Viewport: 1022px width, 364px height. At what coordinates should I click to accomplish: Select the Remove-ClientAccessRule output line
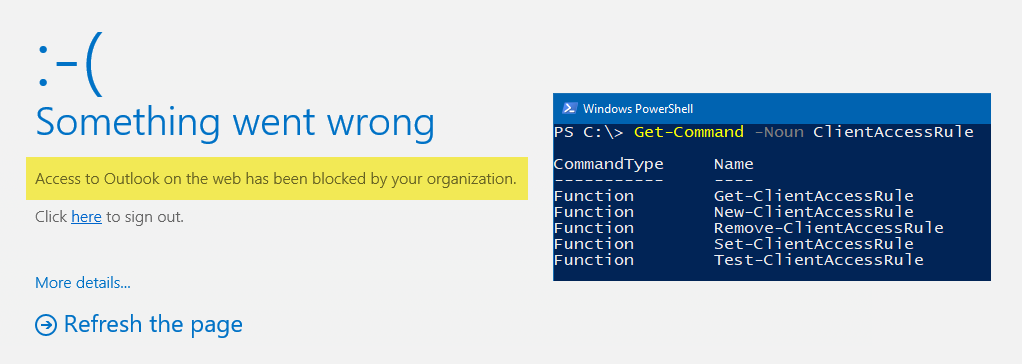coord(748,228)
